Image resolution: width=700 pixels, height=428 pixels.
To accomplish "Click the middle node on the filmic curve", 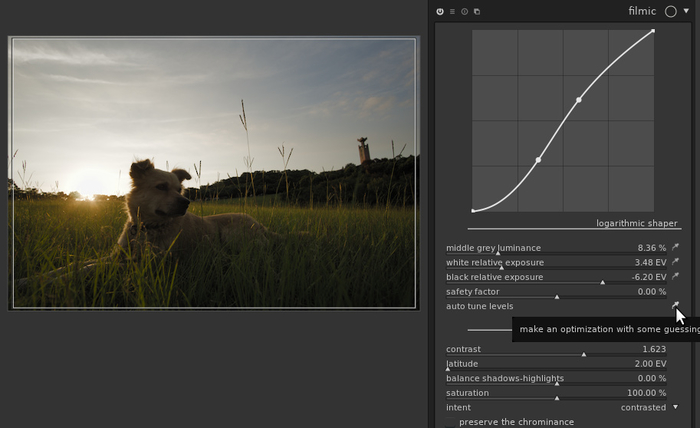I will 579,100.
